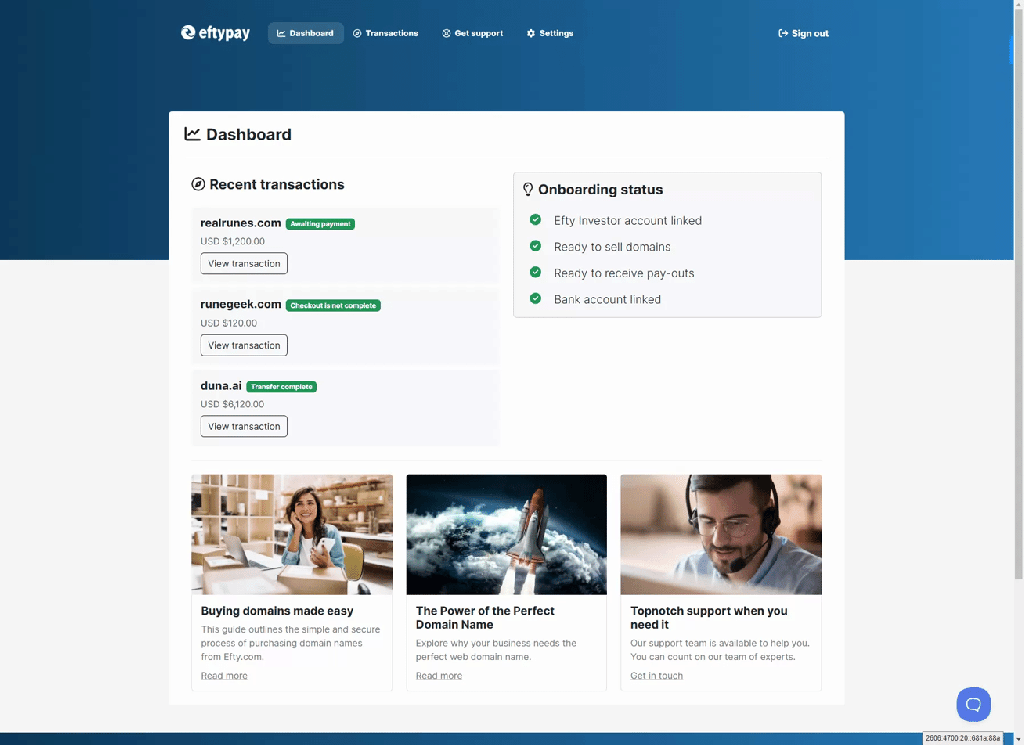
Task: Click the vertical page scrollbar
Action: [1018, 294]
